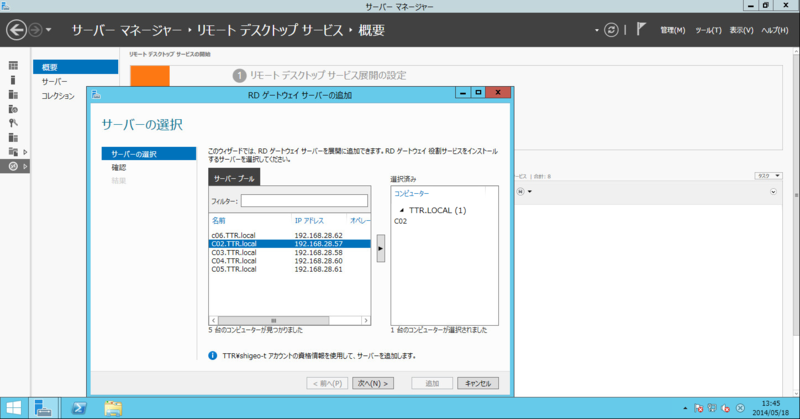Open the 管理(M) menu
The image size is (800, 419).
pos(672,30)
